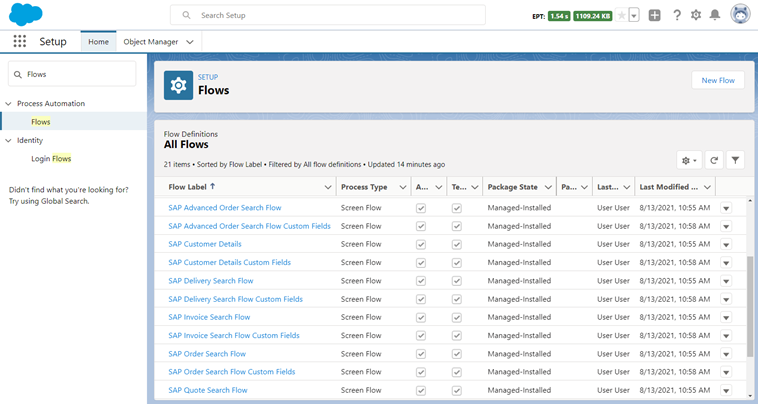758x404 pixels.
Task: Open the setup gear menu in header
Action: click(x=696, y=15)
